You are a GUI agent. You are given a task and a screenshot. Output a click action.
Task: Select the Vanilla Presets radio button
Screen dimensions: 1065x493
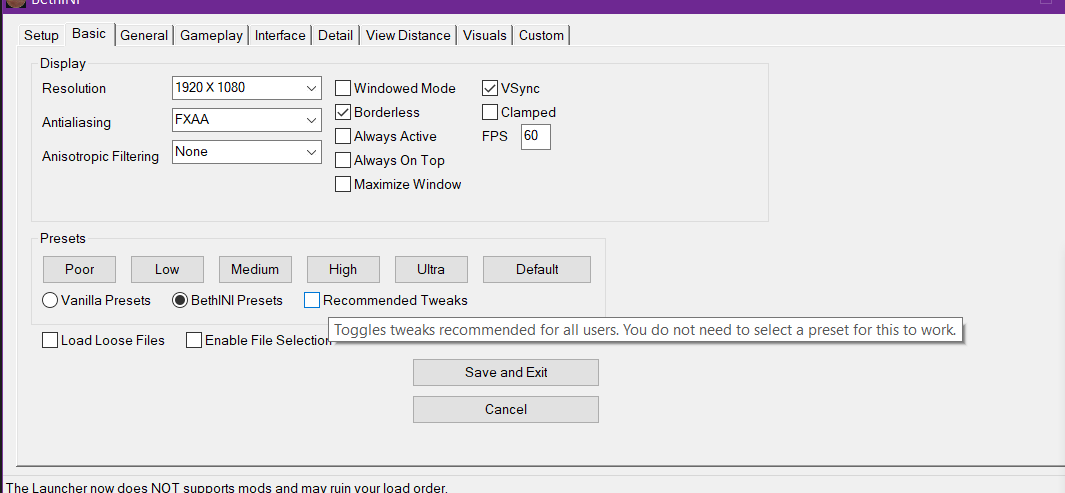(x=50, y=300)
